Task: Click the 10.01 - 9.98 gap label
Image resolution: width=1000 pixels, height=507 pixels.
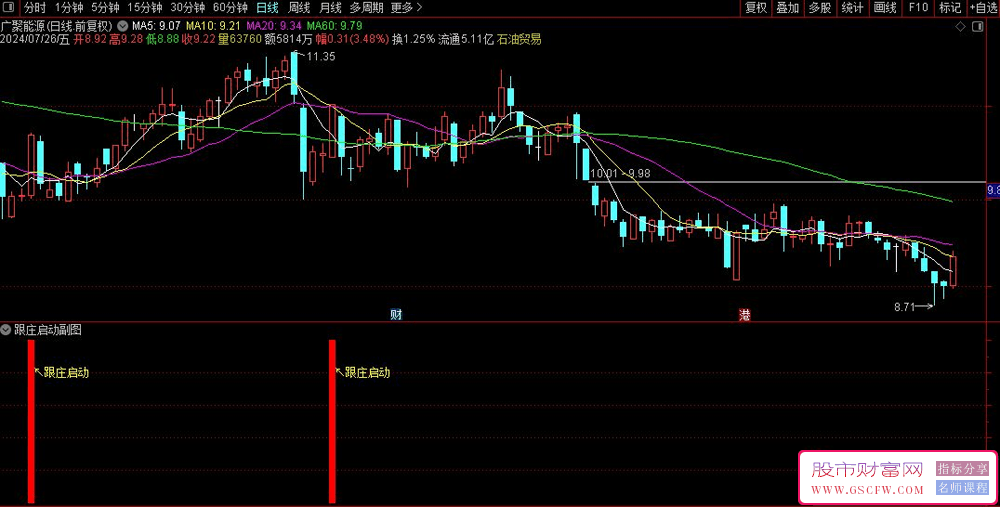Action: click(x=621, y=173)
